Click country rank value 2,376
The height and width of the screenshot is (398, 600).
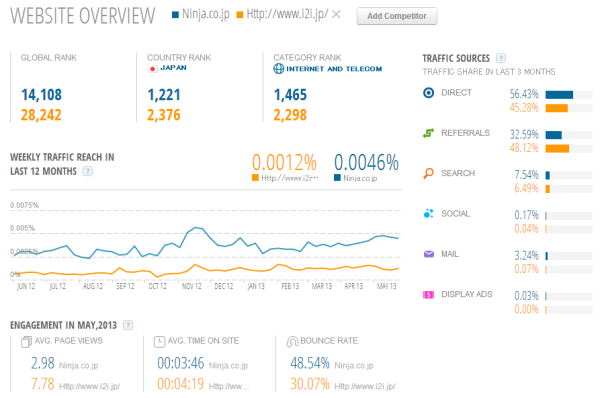click(164, 115)
